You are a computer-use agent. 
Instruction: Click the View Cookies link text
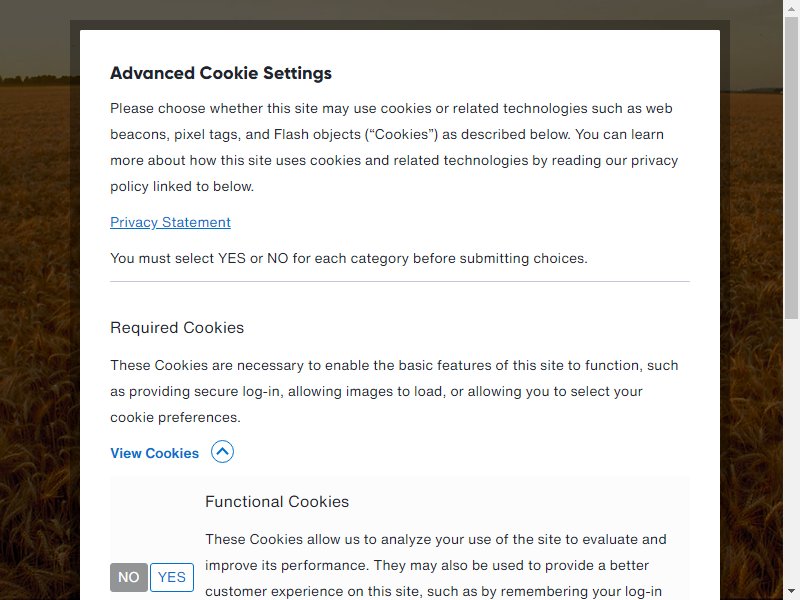tap(155, 453)
